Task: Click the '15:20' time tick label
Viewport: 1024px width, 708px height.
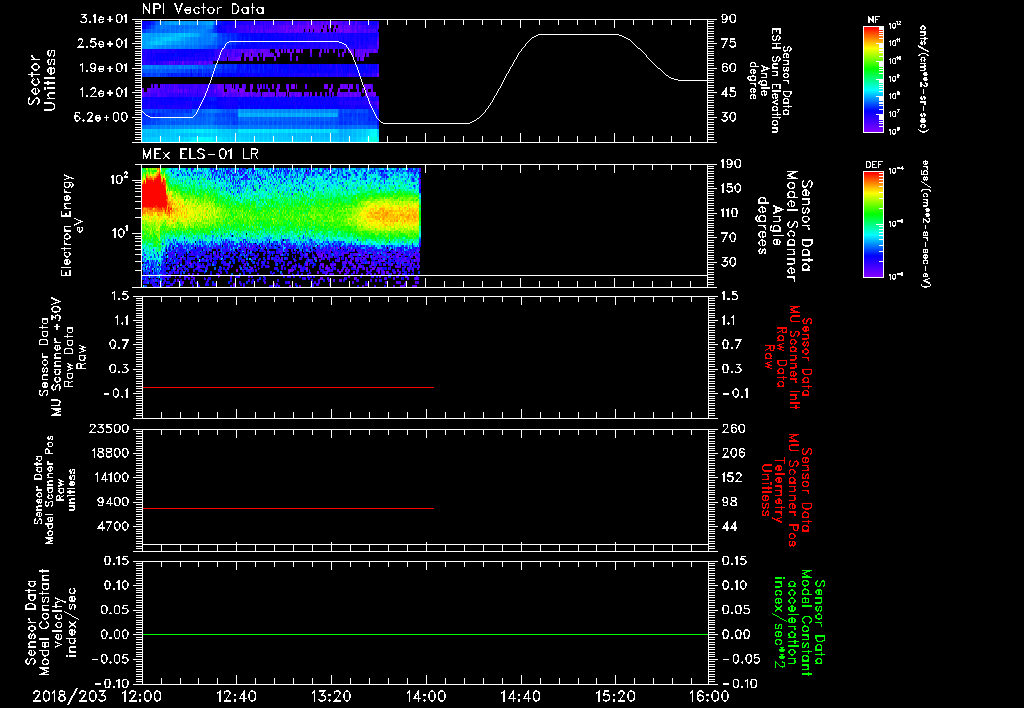Action: tap(615, 696)
